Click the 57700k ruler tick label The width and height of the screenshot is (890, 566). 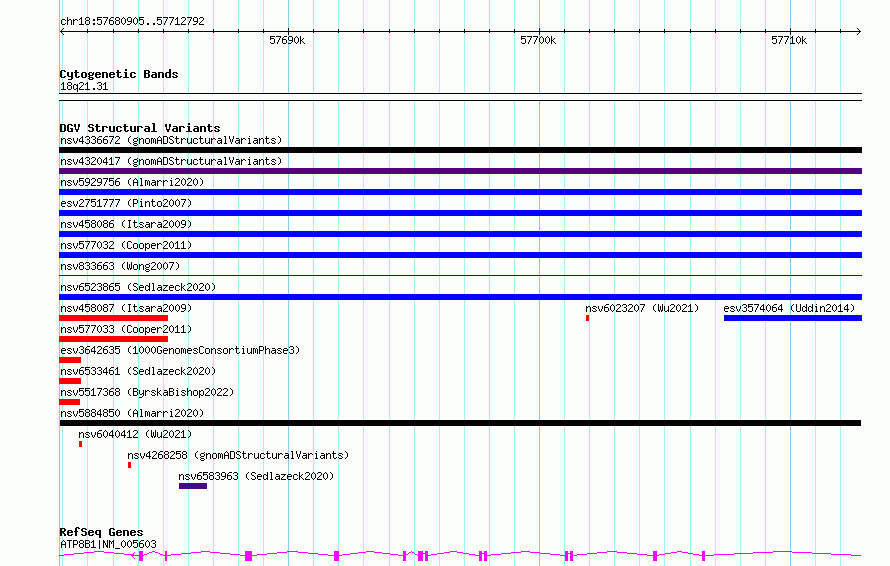coord(538,40)
